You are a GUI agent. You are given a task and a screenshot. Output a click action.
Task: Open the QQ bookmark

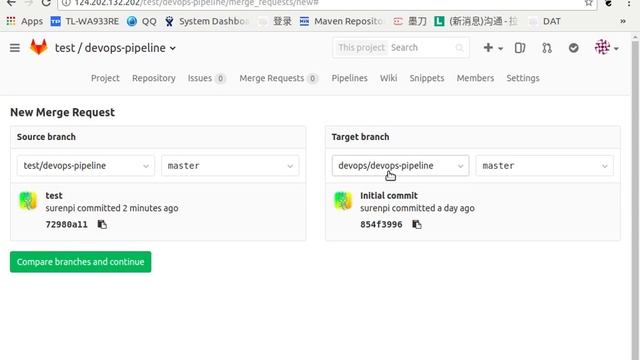142,21
